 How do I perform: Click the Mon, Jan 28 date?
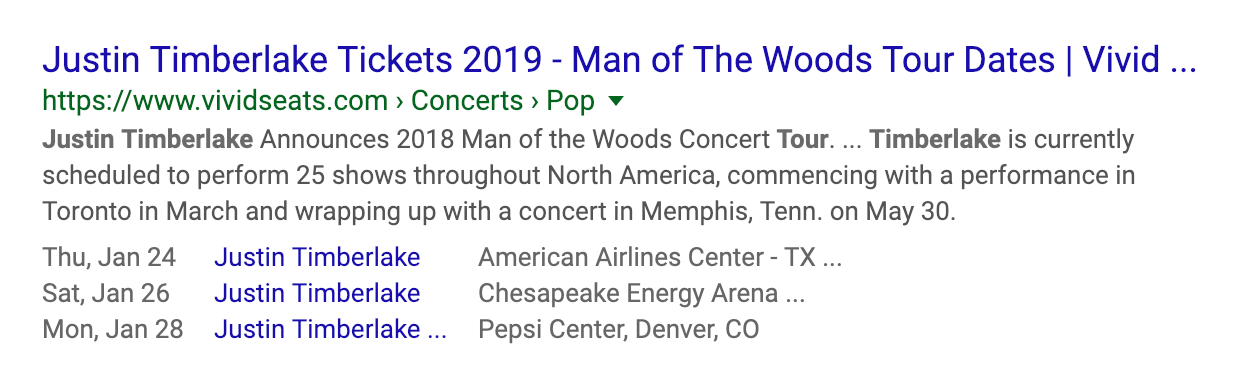(x=113, y=329)
